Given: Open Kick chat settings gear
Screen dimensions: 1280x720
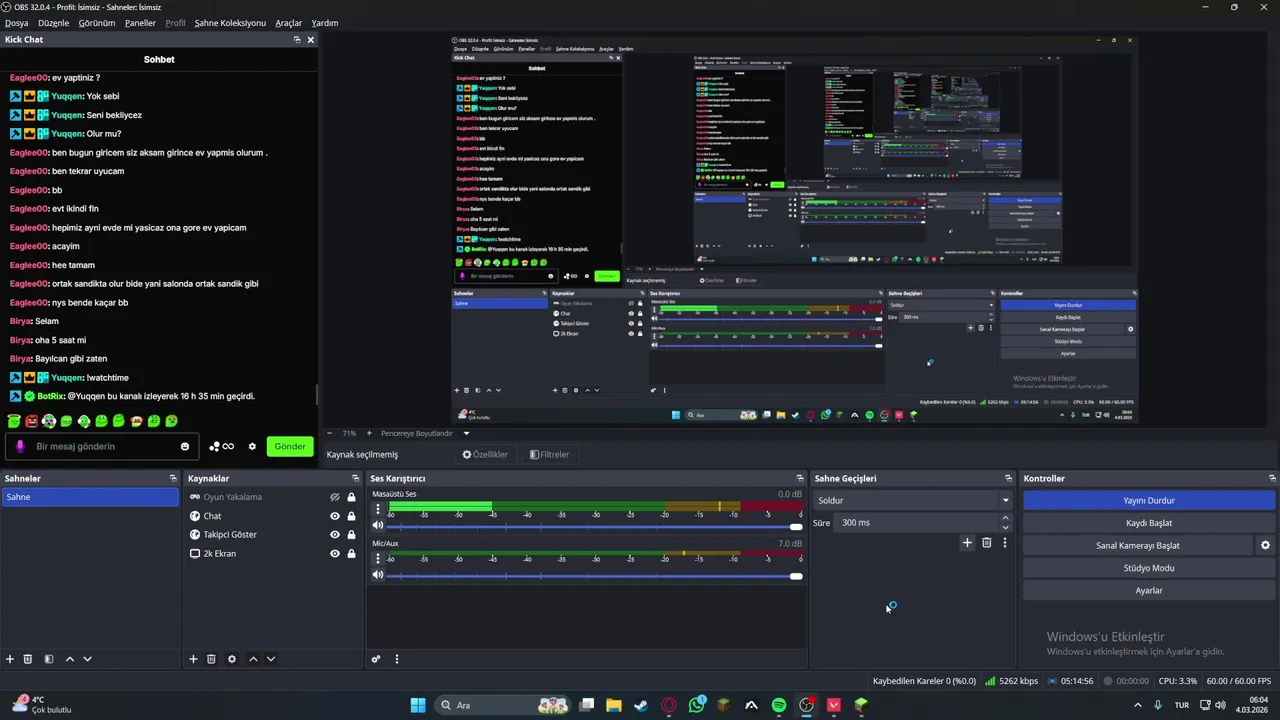Looking at the screenshot, I should click(252, 447).
